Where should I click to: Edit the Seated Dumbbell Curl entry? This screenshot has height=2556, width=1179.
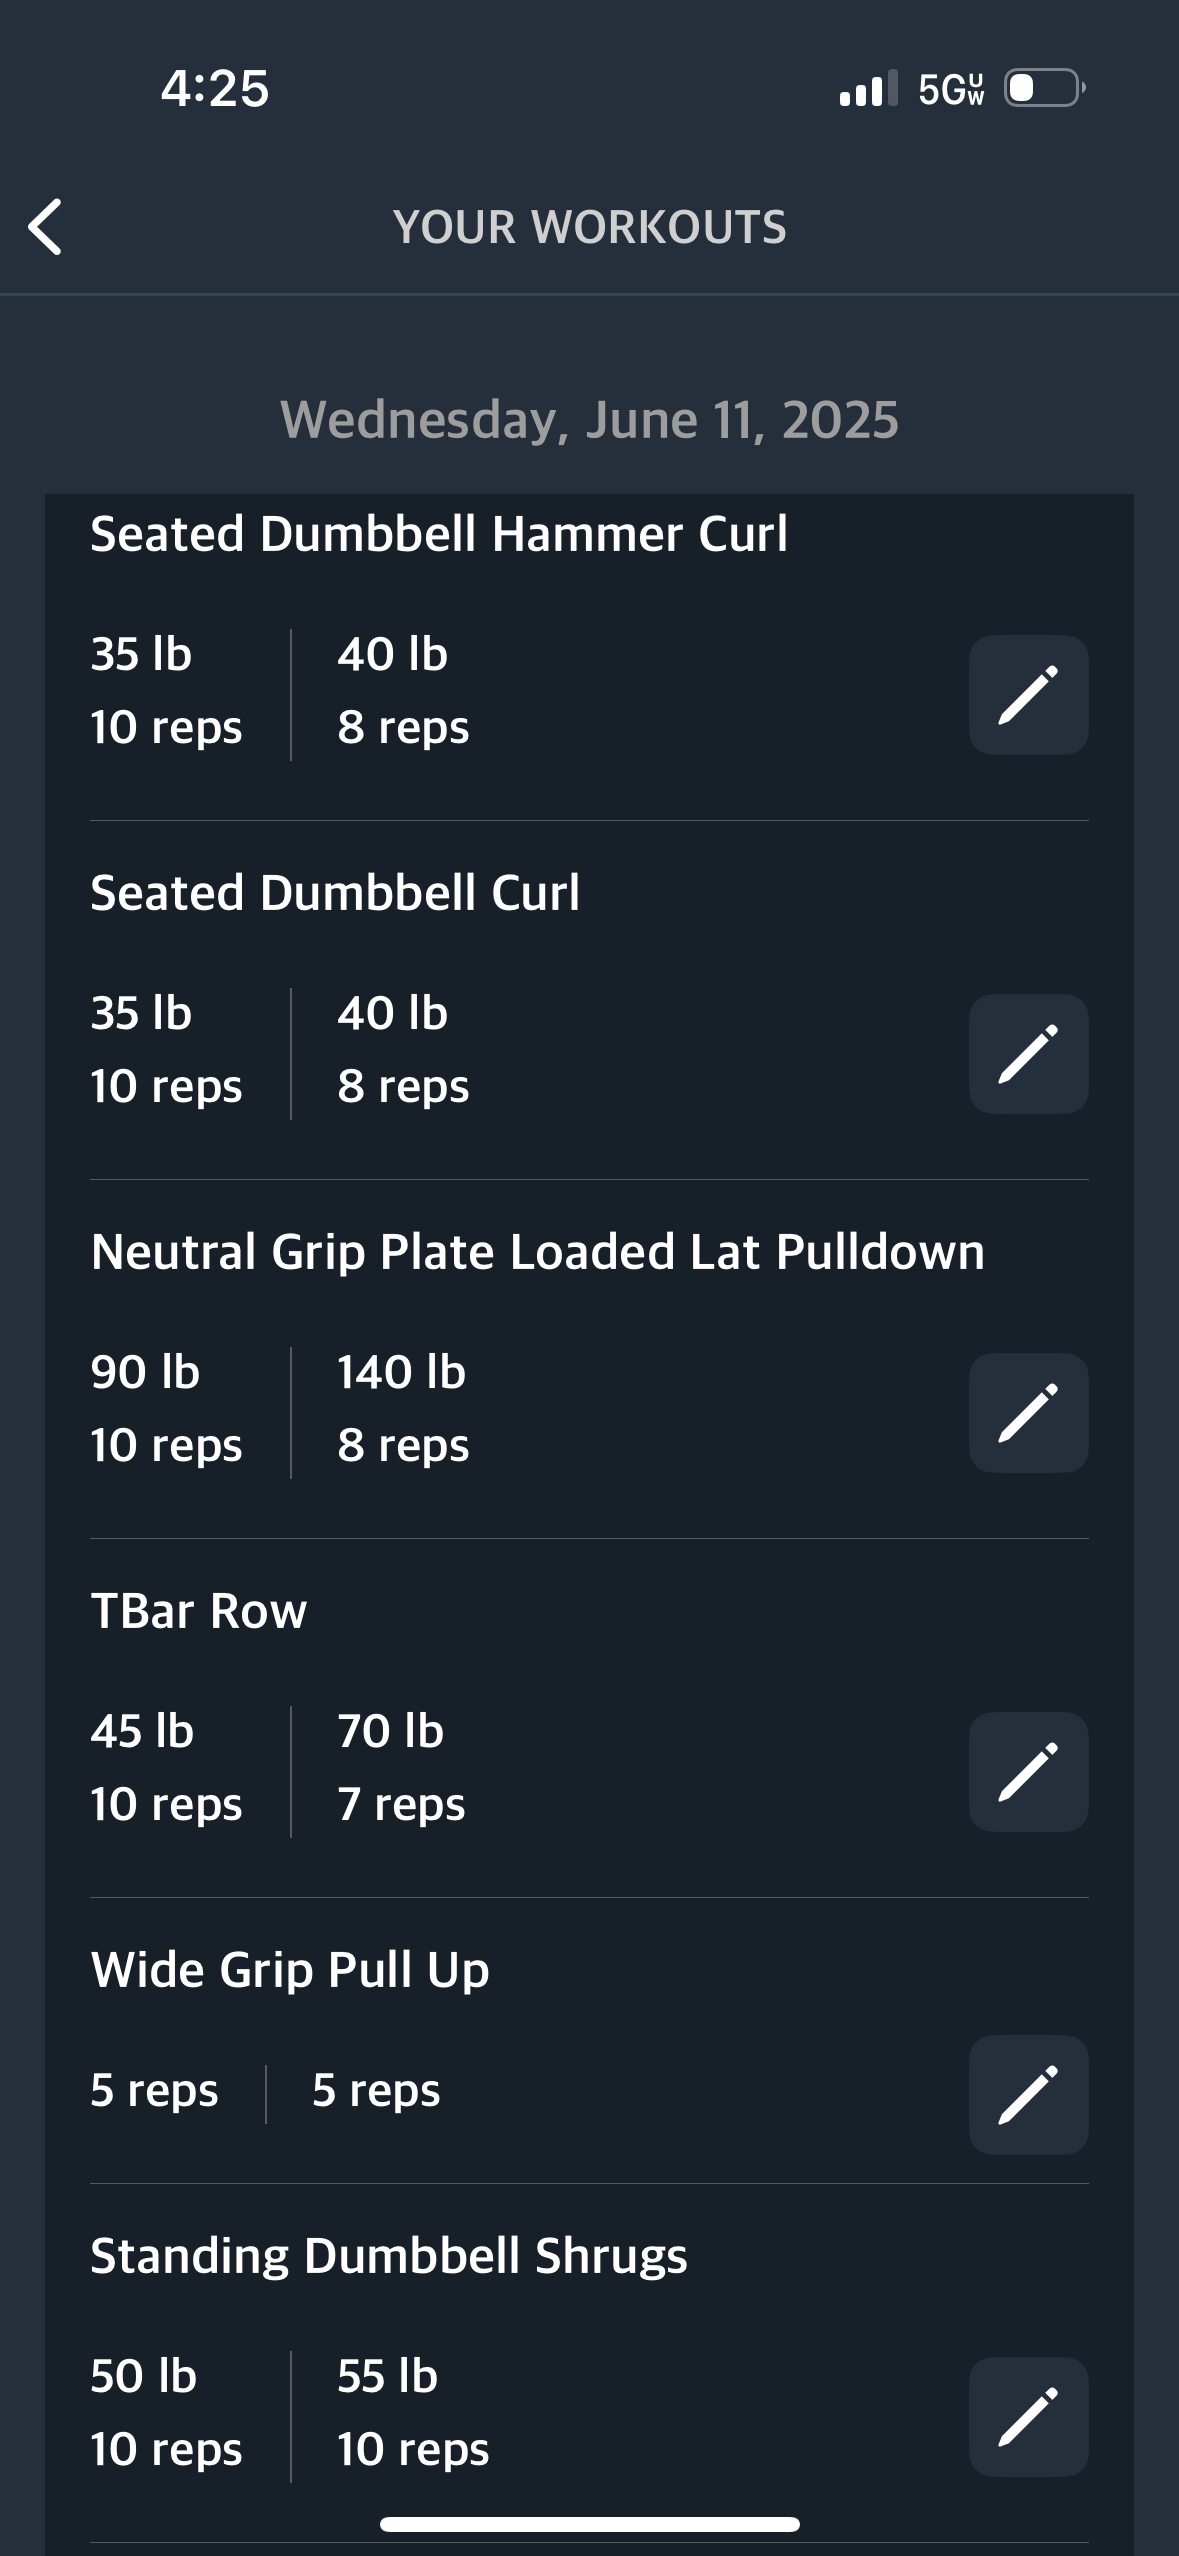tap(1028, 1054)
